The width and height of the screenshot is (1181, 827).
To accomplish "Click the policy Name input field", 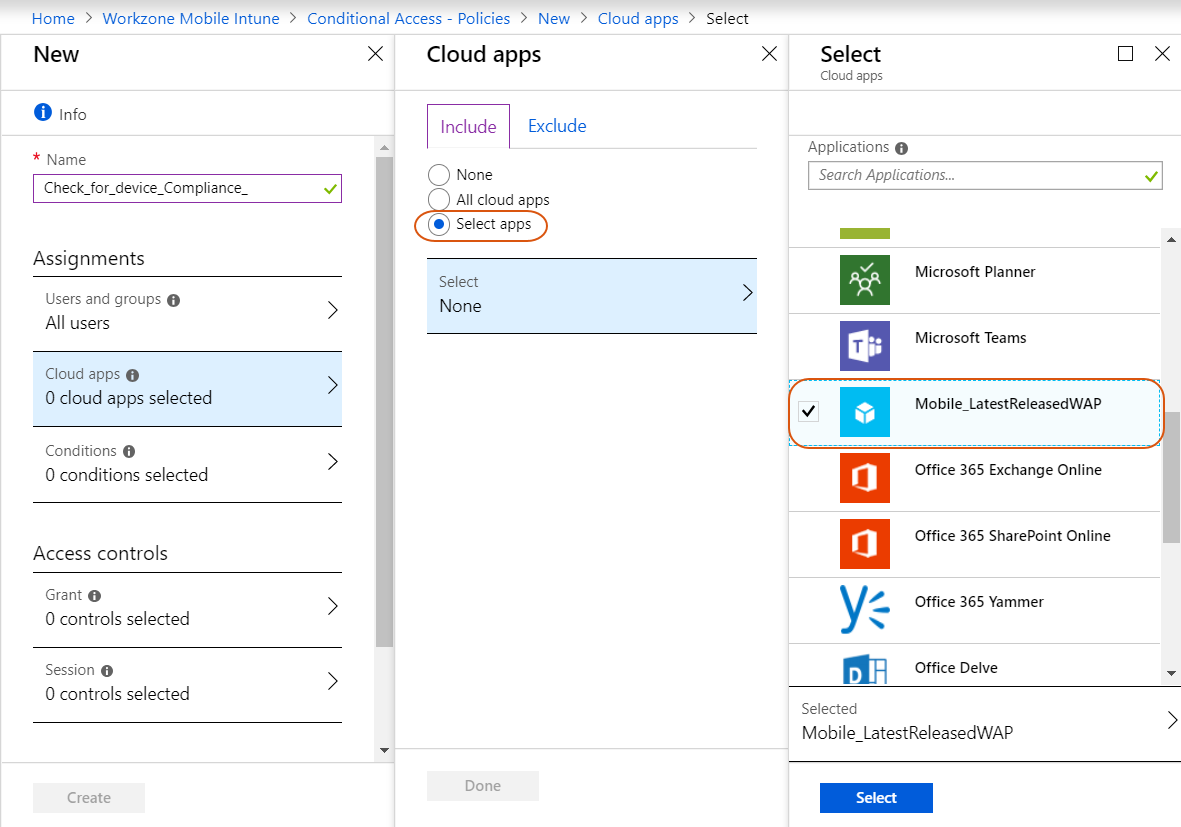I will 188,188.
